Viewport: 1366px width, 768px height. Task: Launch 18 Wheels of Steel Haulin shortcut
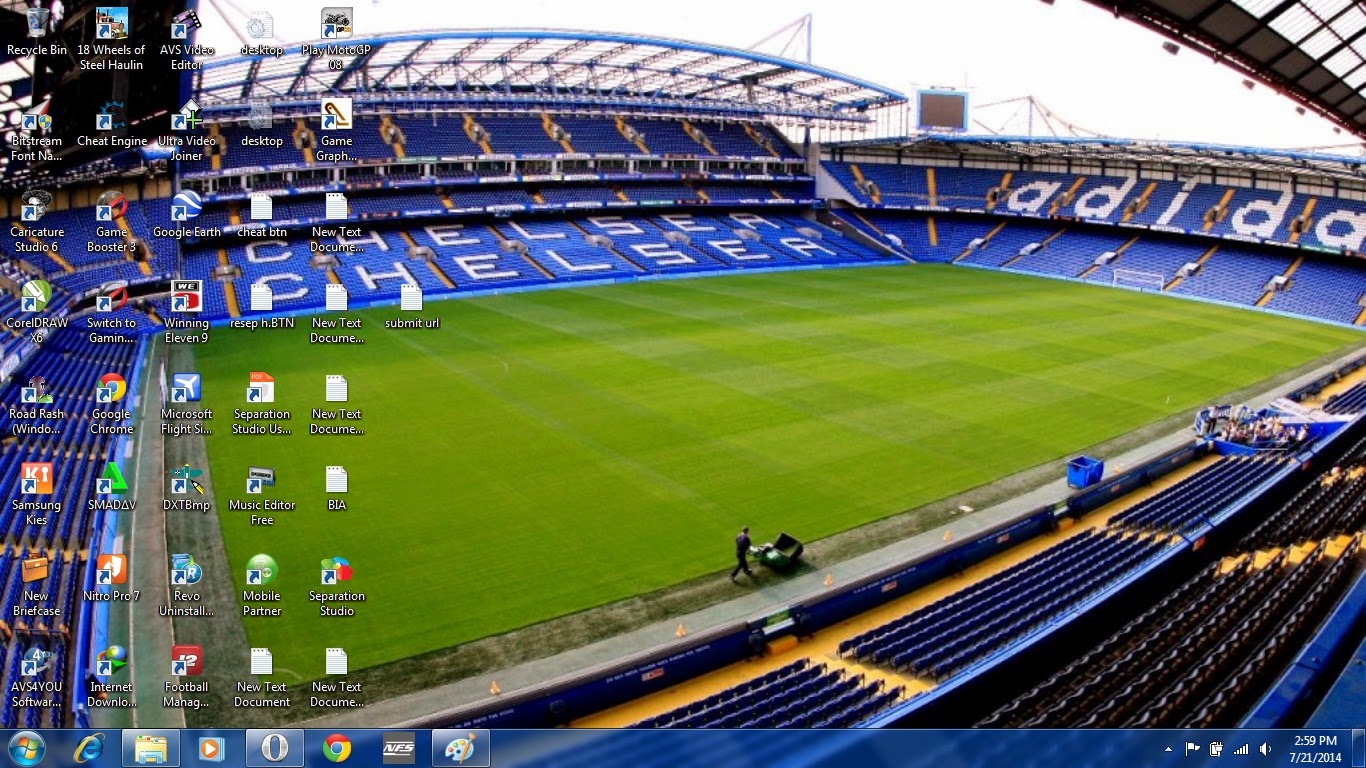pos(111,39)
